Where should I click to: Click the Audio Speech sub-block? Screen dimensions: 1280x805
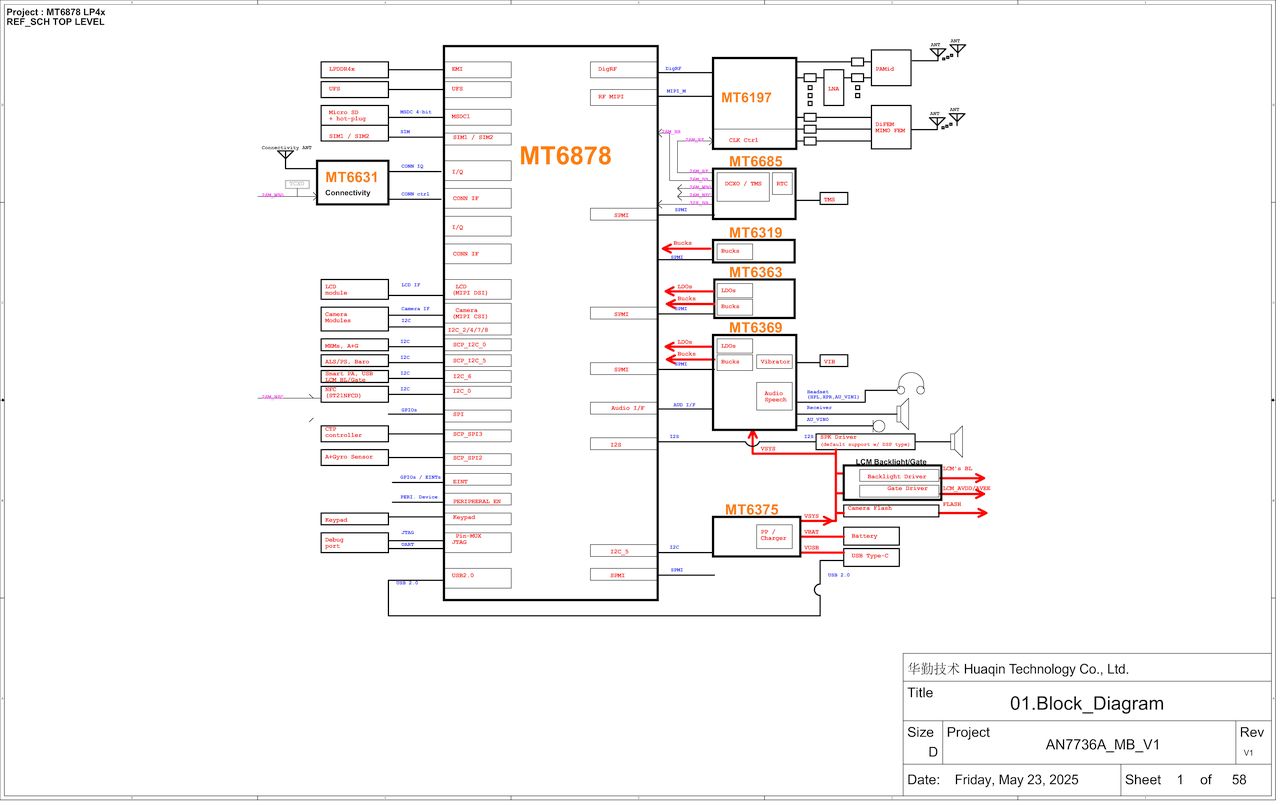pyautogui.click(x=775, y=397)
